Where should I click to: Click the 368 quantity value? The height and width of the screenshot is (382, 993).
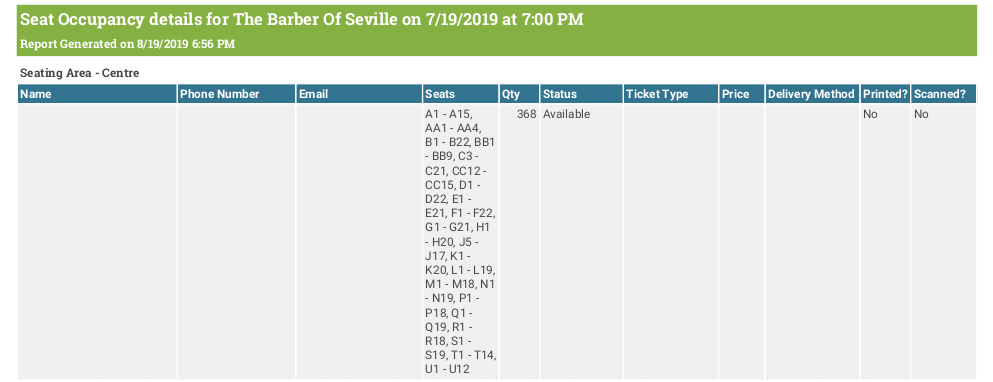pos(526,115)
